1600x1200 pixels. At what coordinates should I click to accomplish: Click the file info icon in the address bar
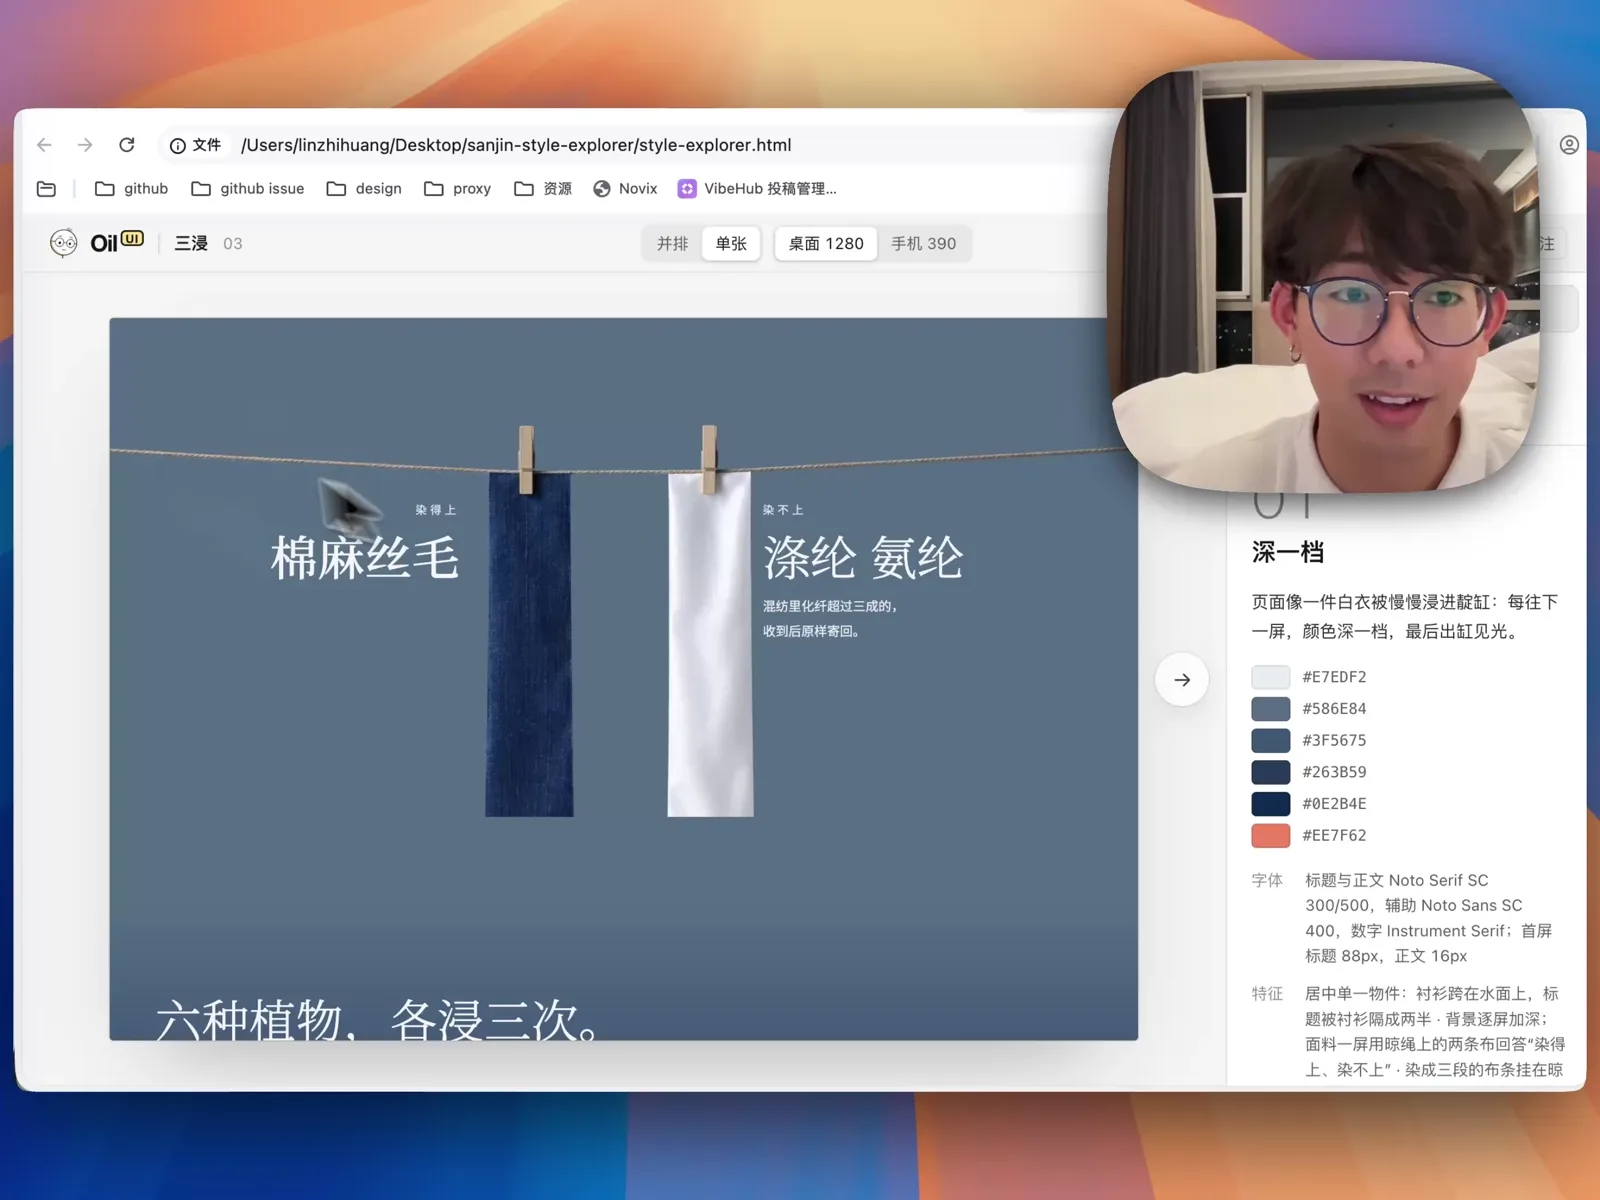[x=178, y=146]
